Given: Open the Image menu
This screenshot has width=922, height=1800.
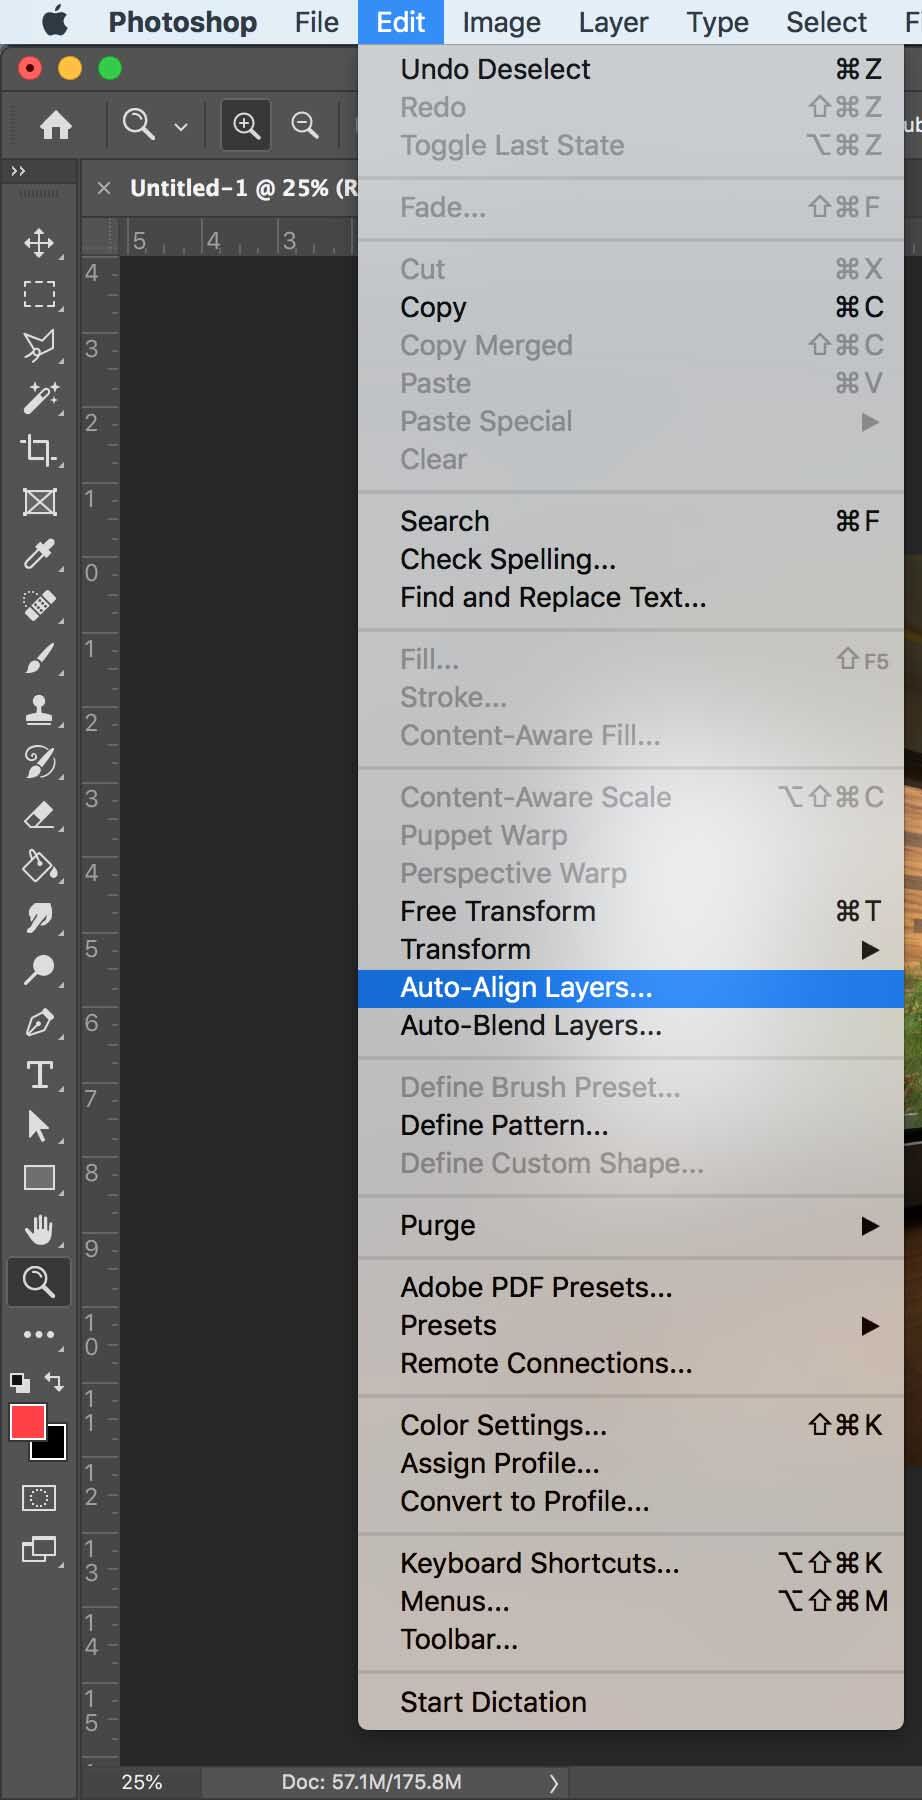Looking at the screenshot, I should click(x=501, y=22).
